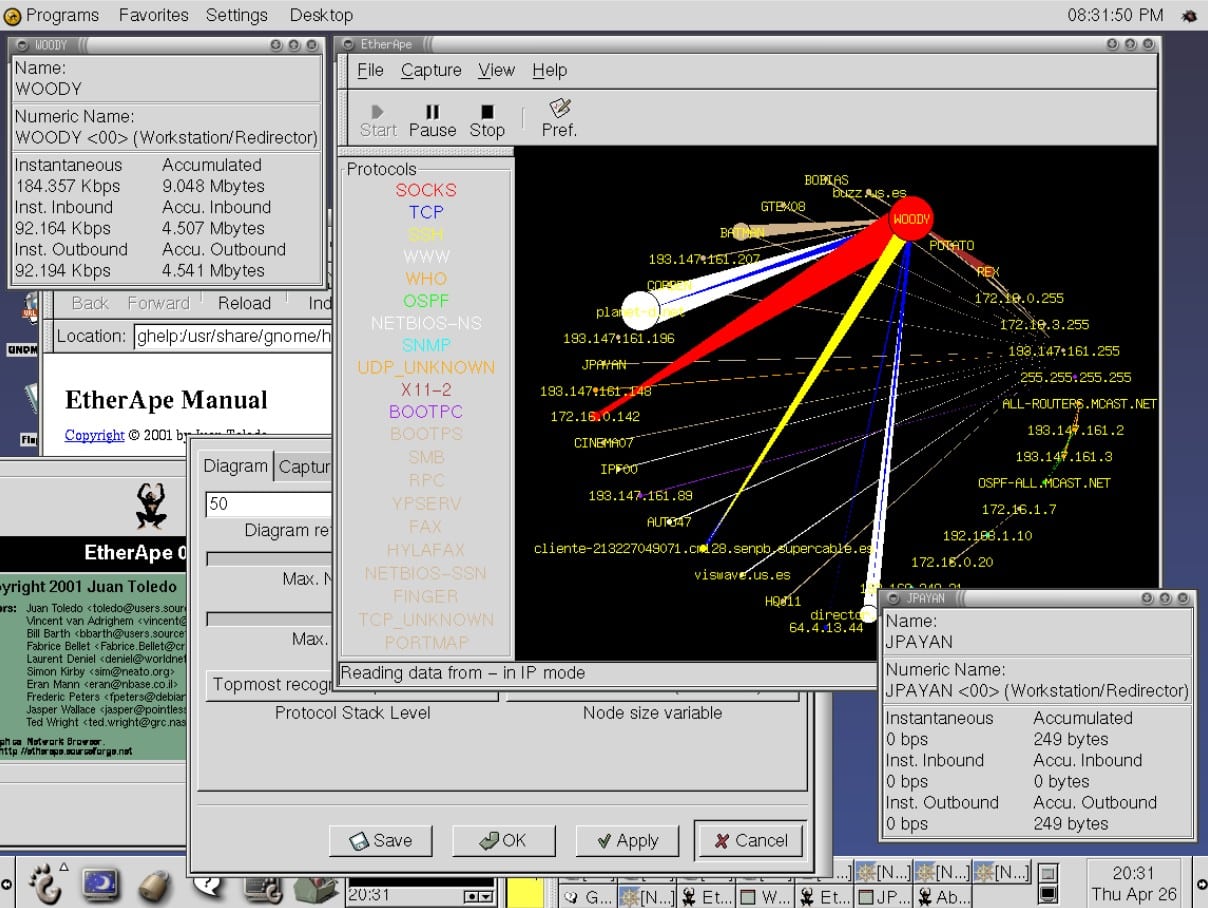
Task: Stop the network capture
Action: click(x=487, y=120)
